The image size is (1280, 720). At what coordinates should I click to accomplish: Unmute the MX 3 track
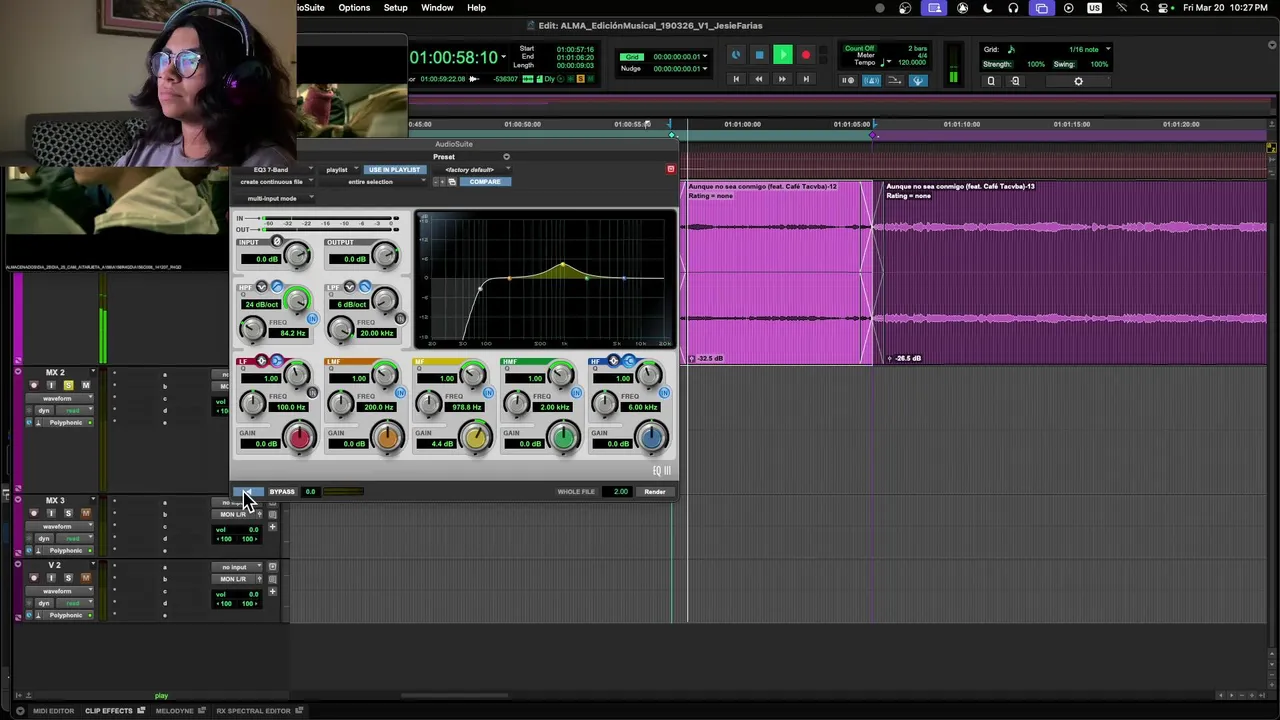(85, 513)
